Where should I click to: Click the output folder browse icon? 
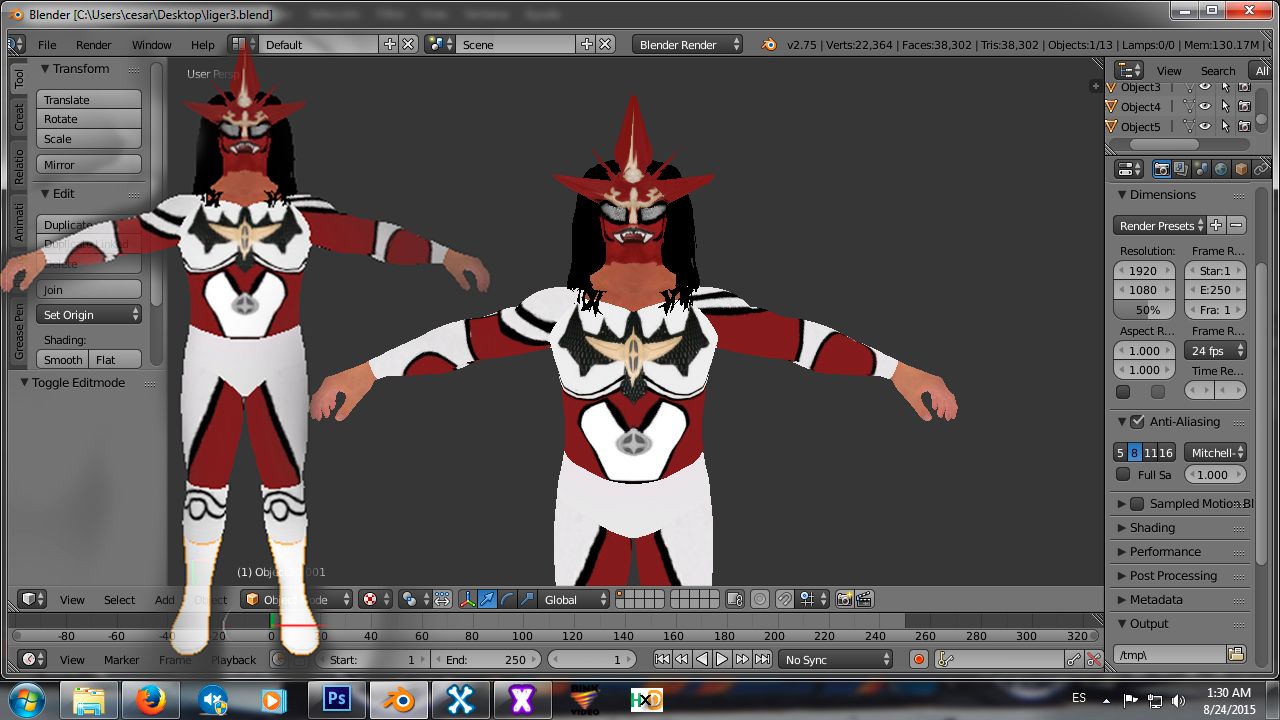1236,654
